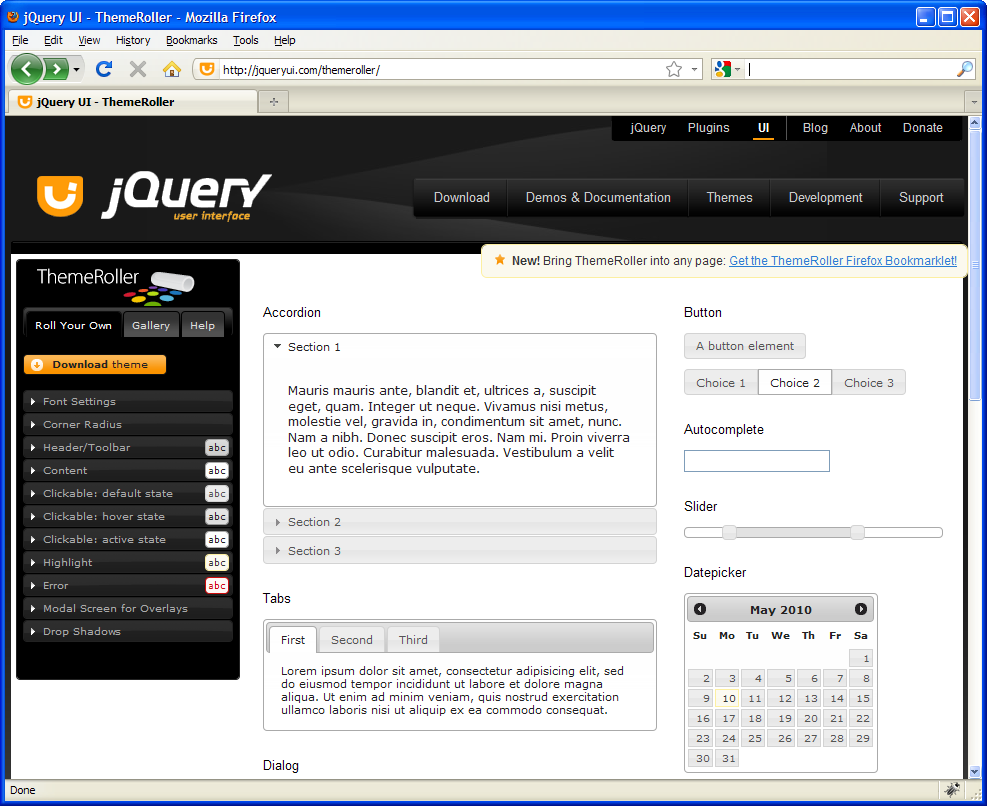This screenshot has width=987, height=806.
Task: Click the Firefox forward arrow button
Action: pos(55,69)
